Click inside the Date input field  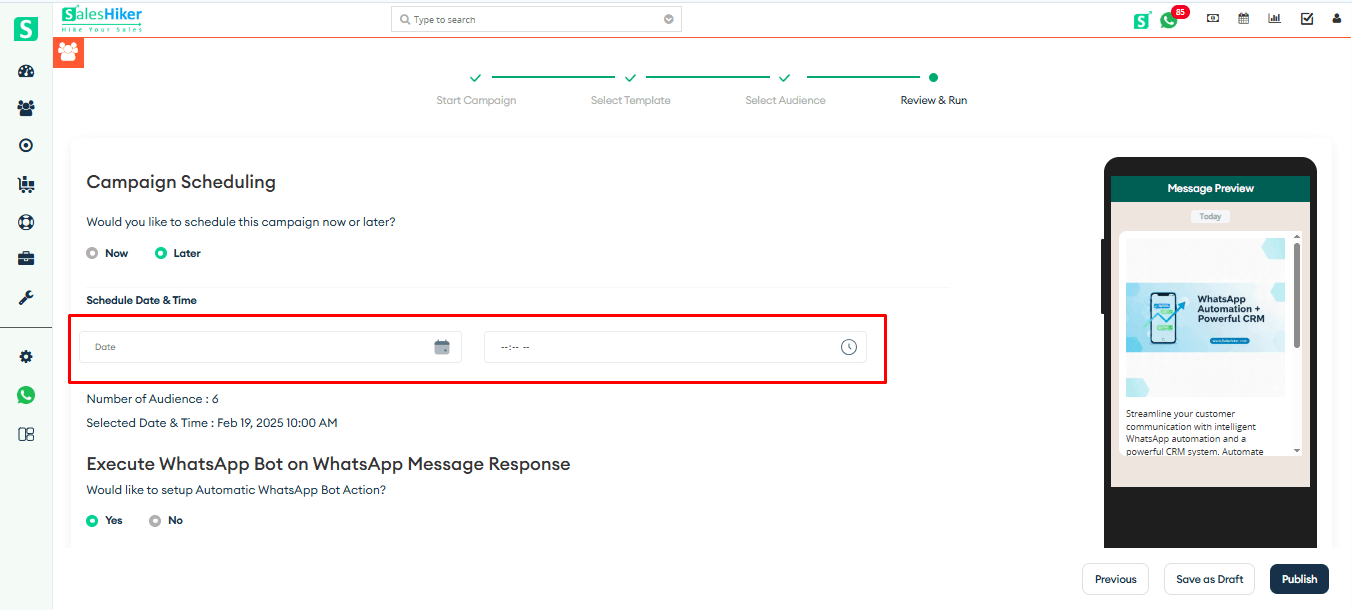(250, 346)
